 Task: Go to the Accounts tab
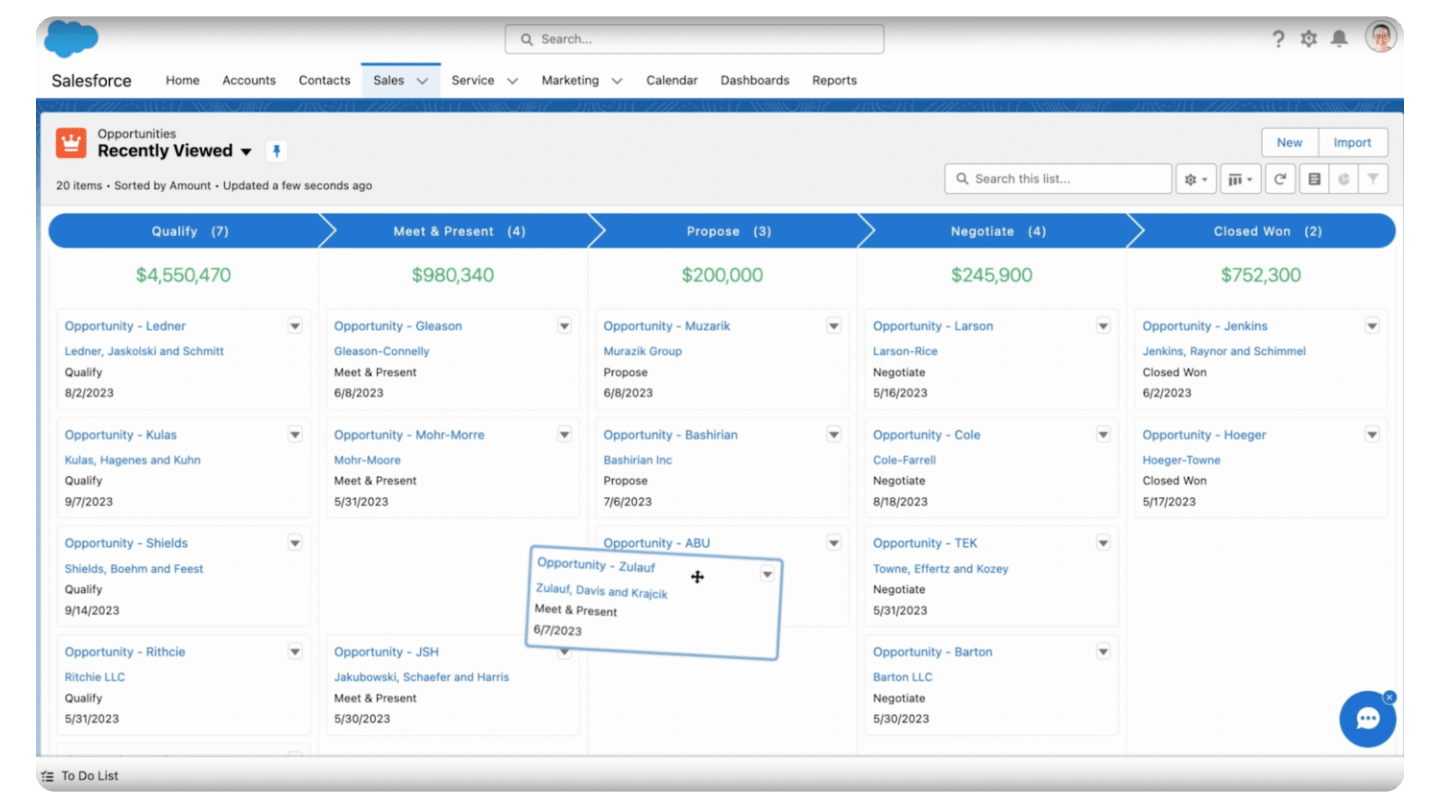coord(249,80)
